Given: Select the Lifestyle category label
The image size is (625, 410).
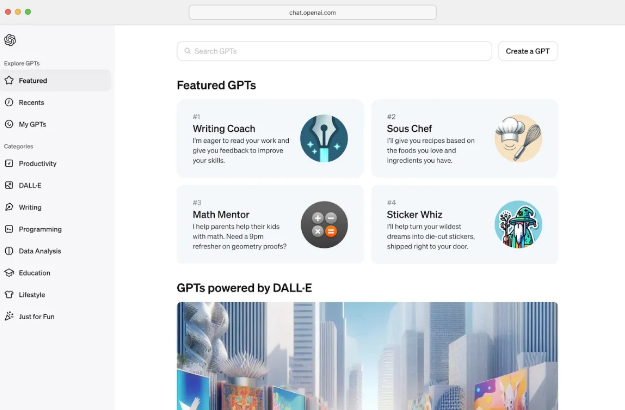Looking at the screenshot, I should click(x=32, y=295).
